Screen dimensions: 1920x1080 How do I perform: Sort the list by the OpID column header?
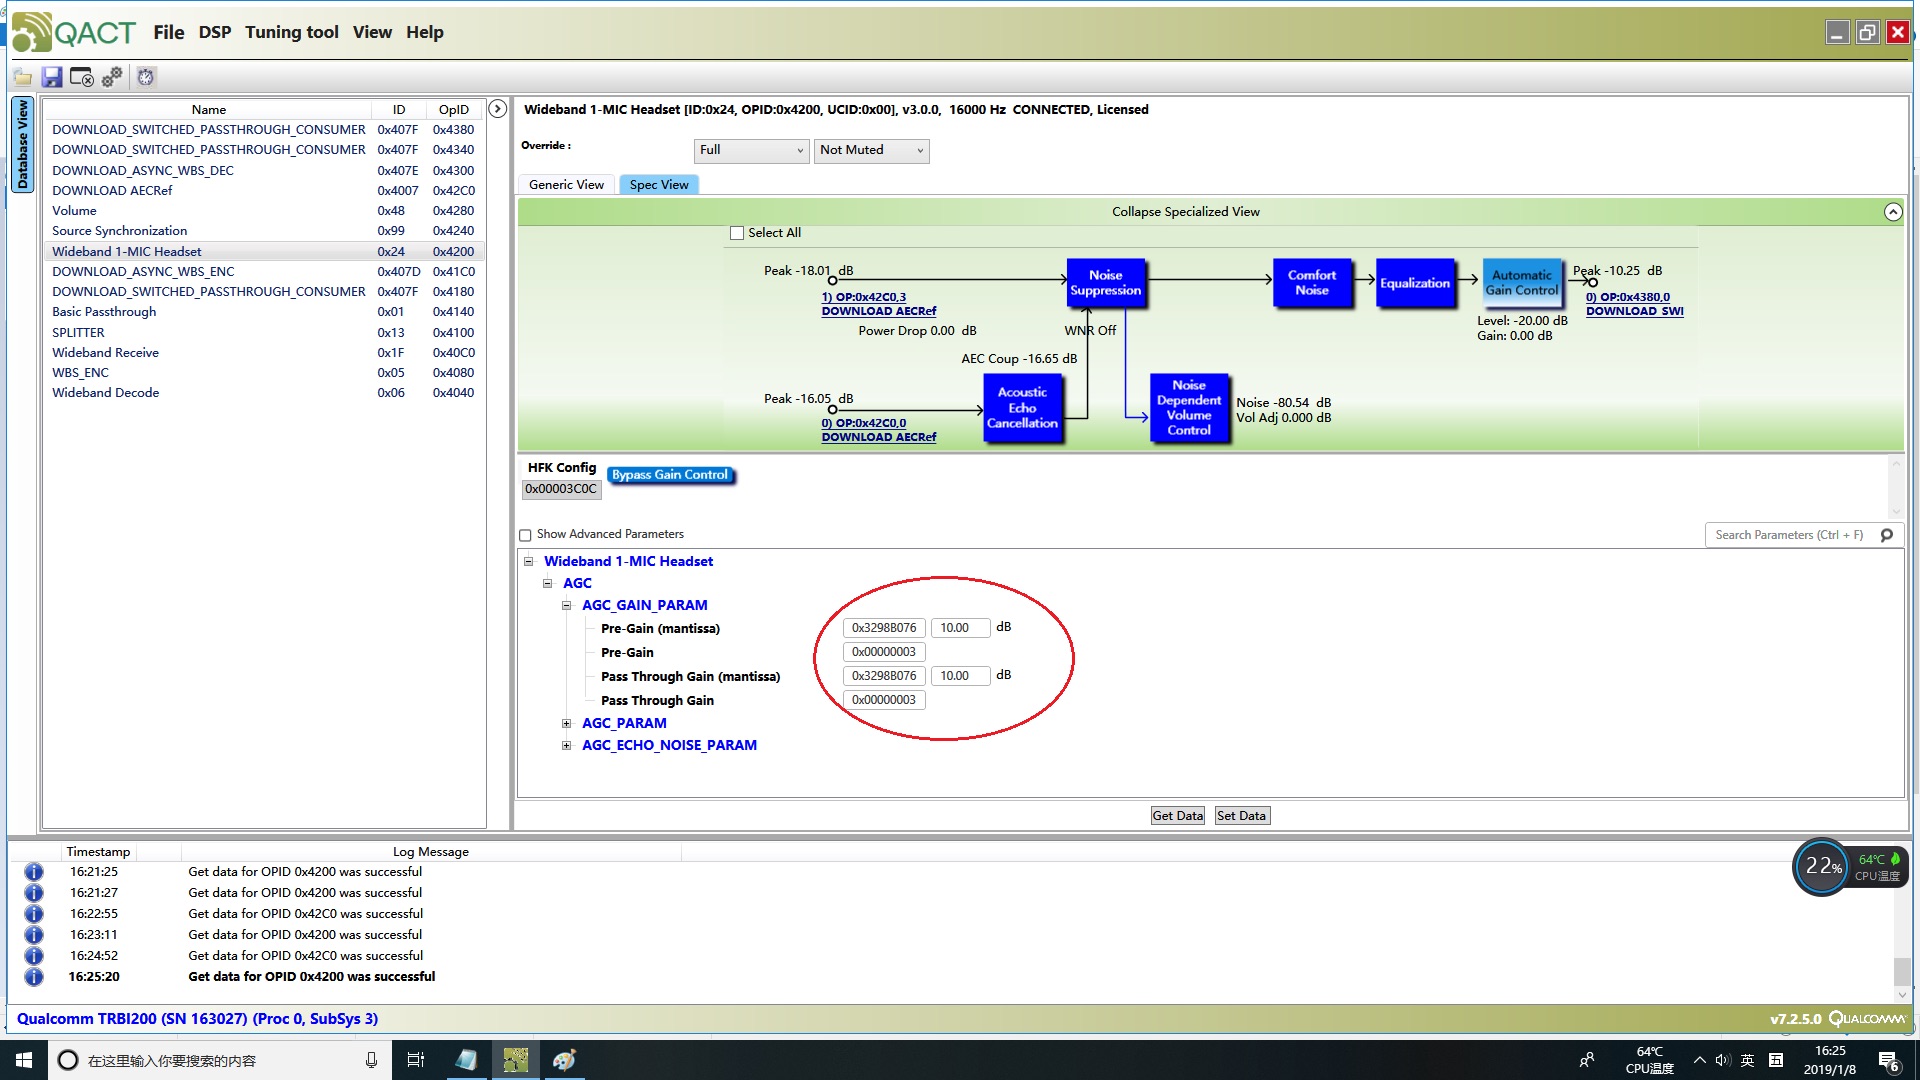pos(453,110)
